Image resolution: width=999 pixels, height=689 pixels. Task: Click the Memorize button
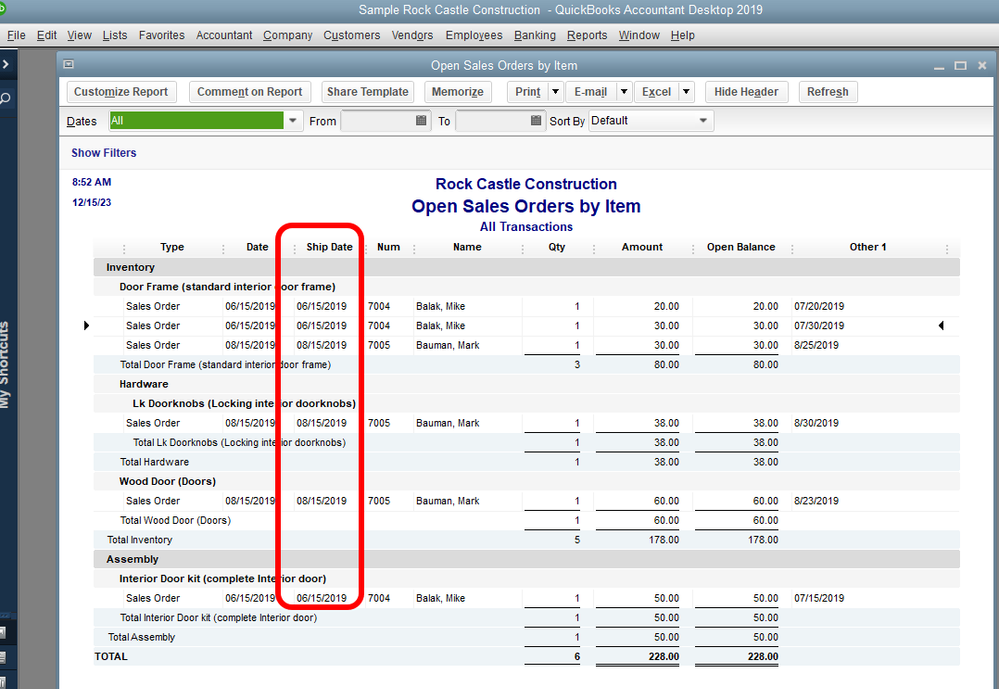click(457, 92)
